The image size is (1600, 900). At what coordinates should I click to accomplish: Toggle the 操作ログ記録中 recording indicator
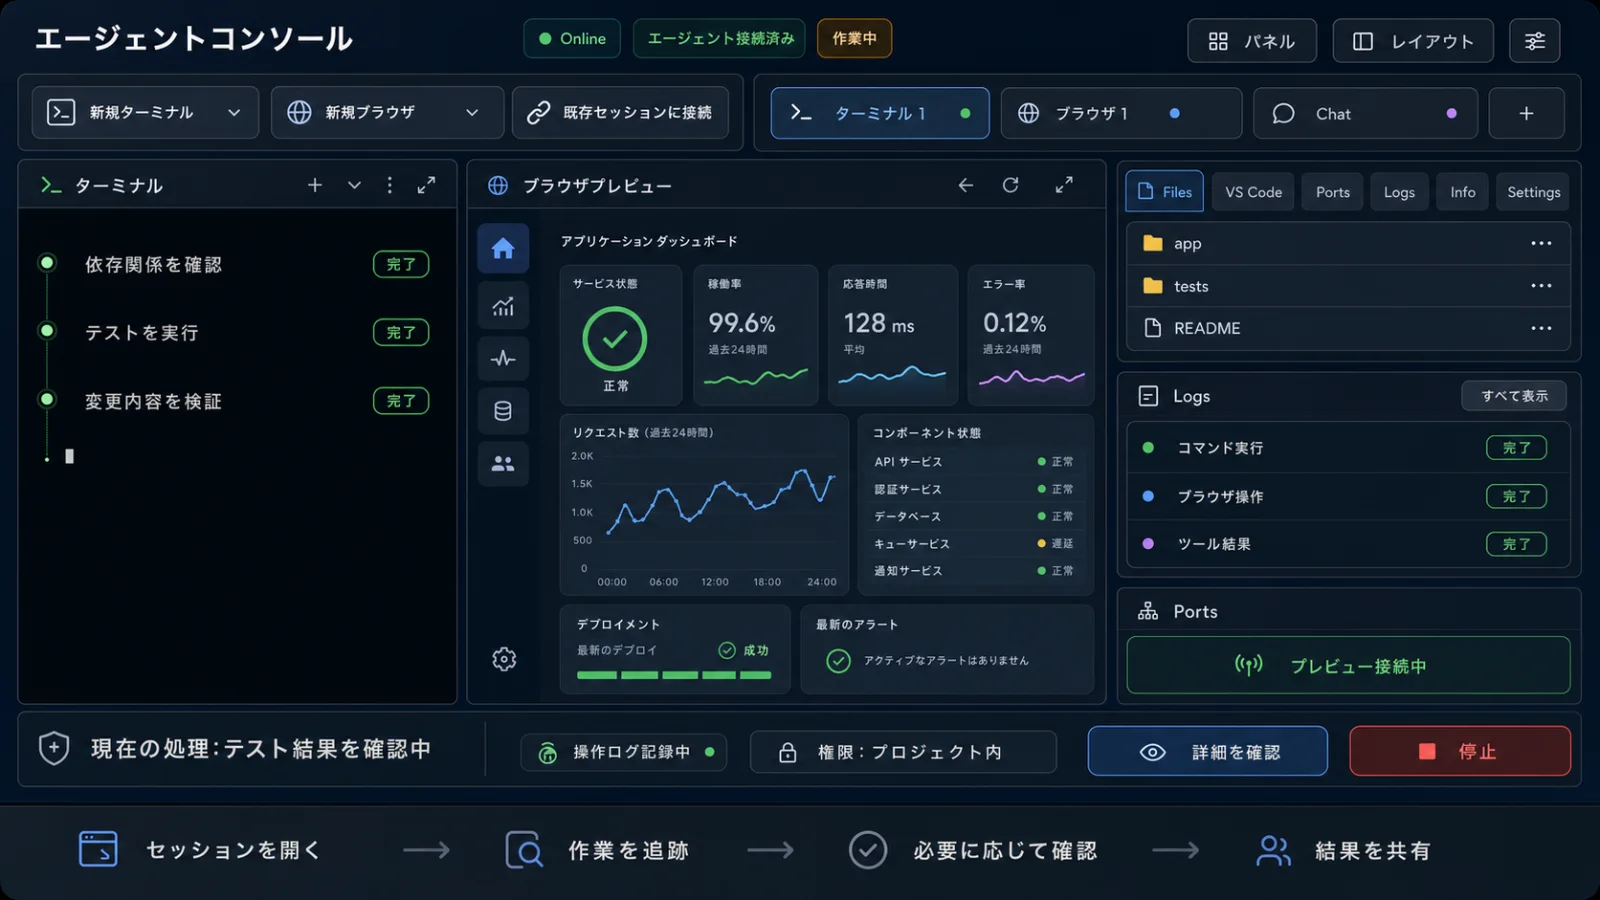click(623, 752)
